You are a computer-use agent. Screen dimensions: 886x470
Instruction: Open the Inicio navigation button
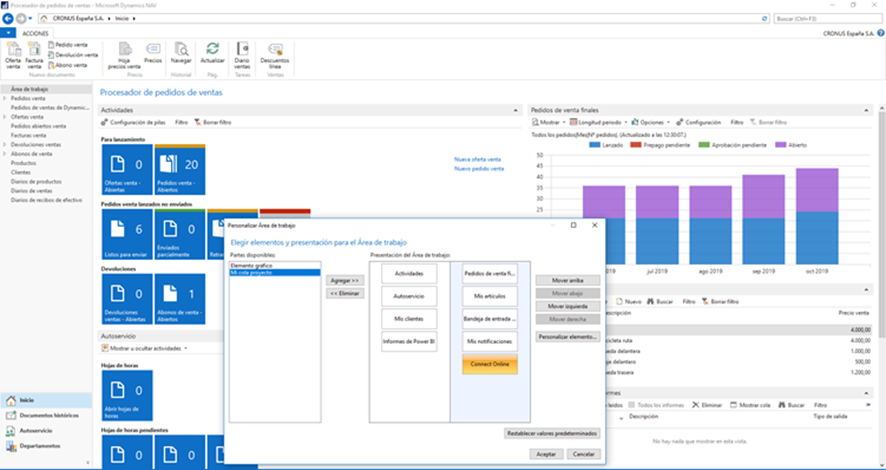point(46,400)
